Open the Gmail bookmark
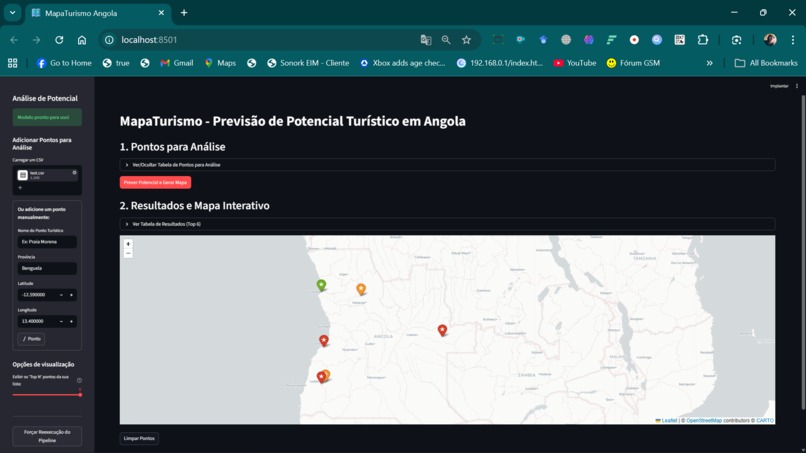This screenshot has width=806, height=453. point(177,63)
